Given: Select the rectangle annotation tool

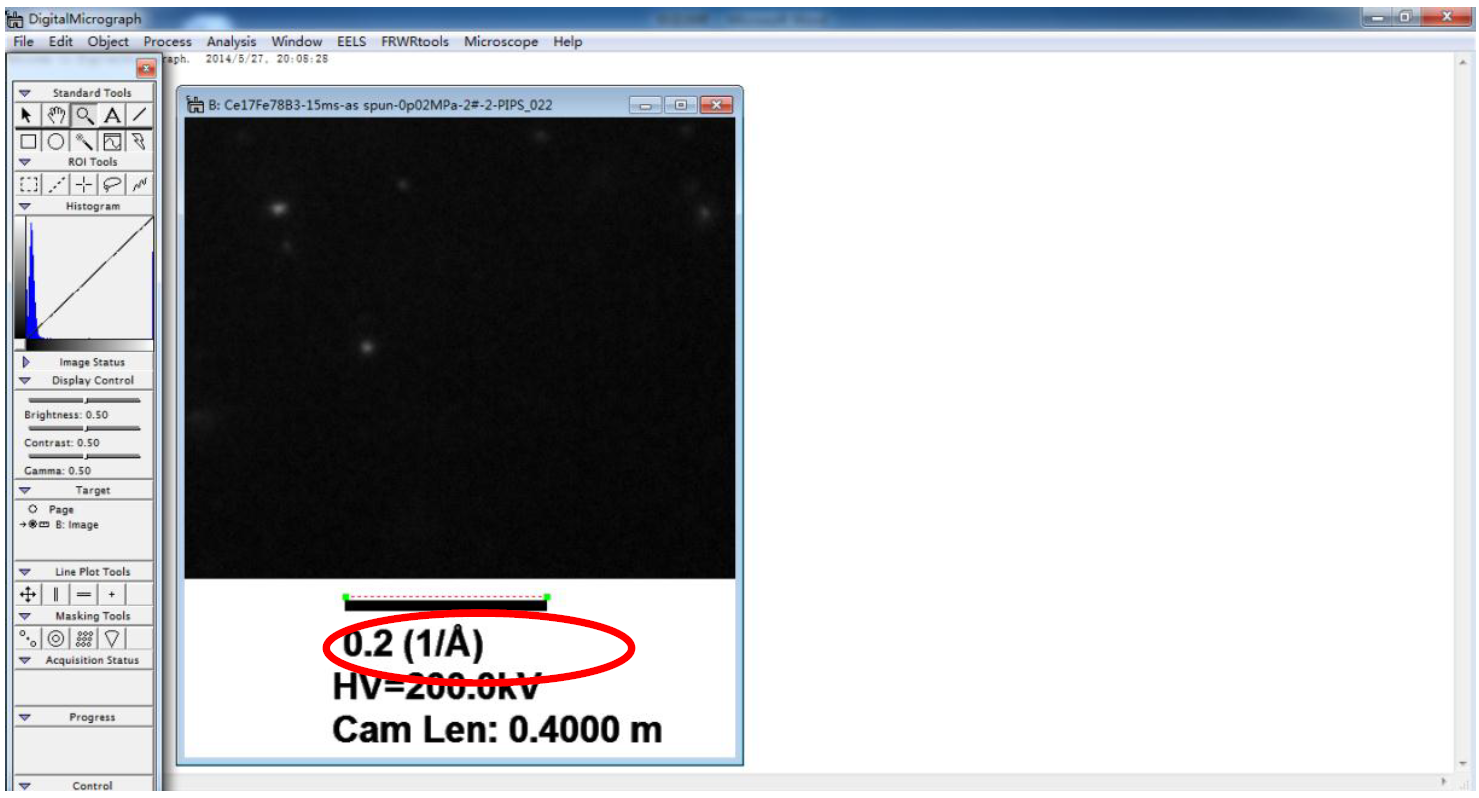Looking at the screenshot, I should [28, 142].
